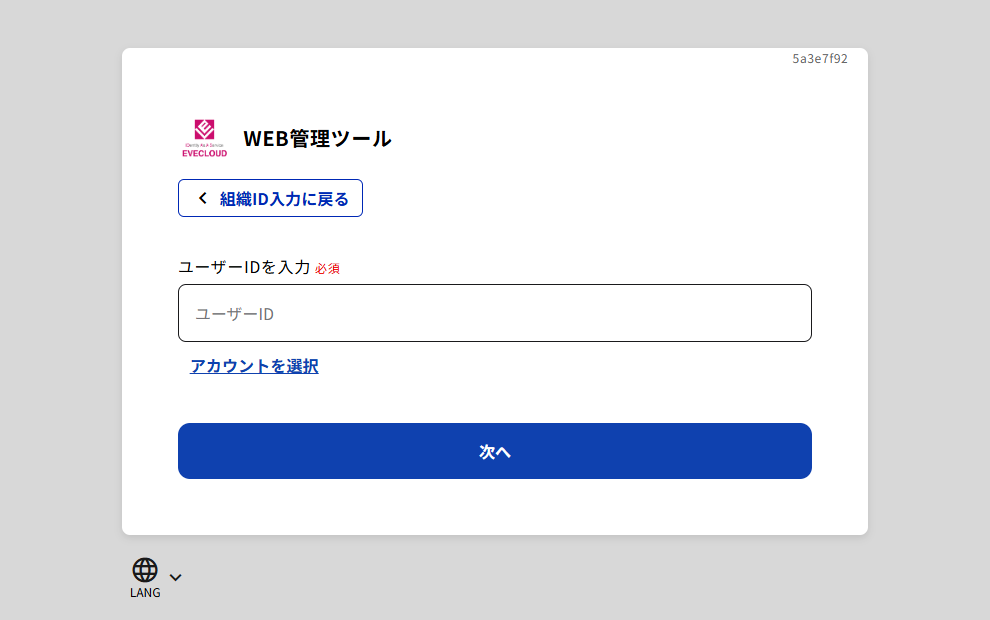
Task: Open the アカウントを選択 link
Action: pos(254,366)
